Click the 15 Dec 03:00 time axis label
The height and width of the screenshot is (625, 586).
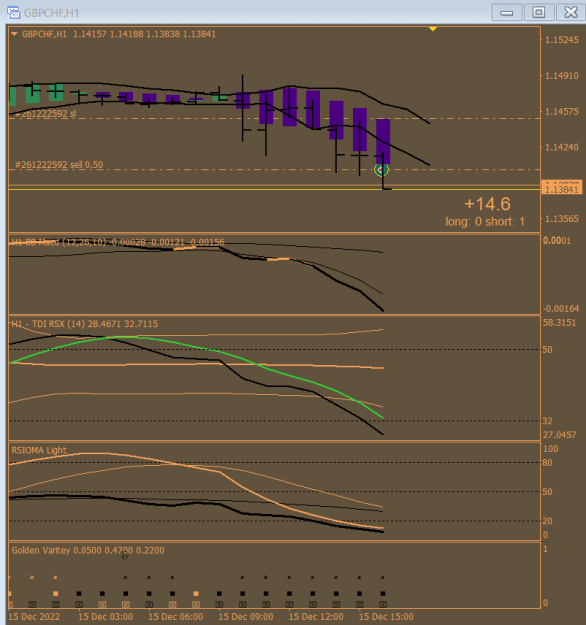pos(106,617)
